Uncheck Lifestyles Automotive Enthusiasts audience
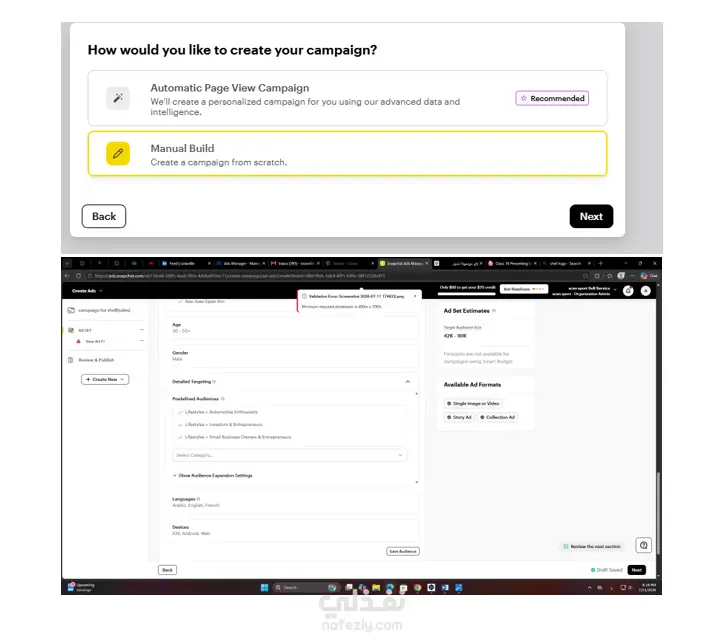The image size is (723, 633). [x=180, y=412]
